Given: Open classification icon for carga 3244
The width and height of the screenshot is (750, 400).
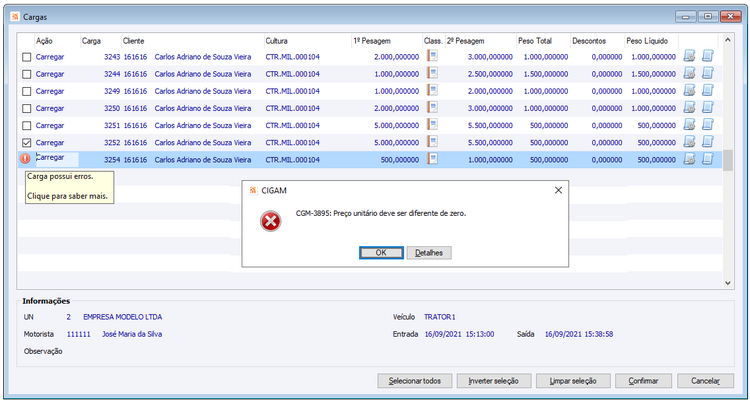Looking at the screenshot, I should pos(432,73).
